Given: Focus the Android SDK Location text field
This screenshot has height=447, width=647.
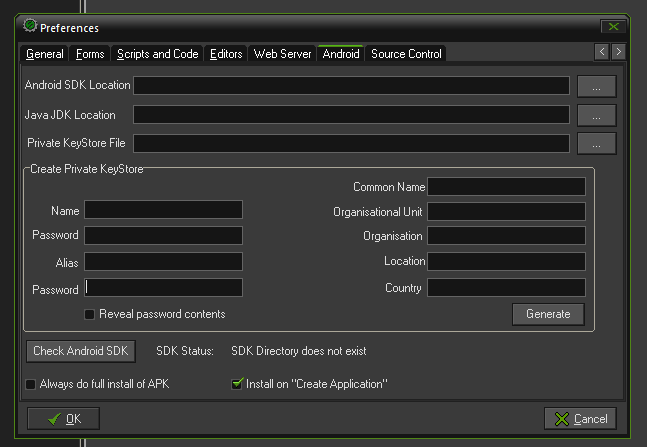Looking at the screenshot, I should coord(351,86).
